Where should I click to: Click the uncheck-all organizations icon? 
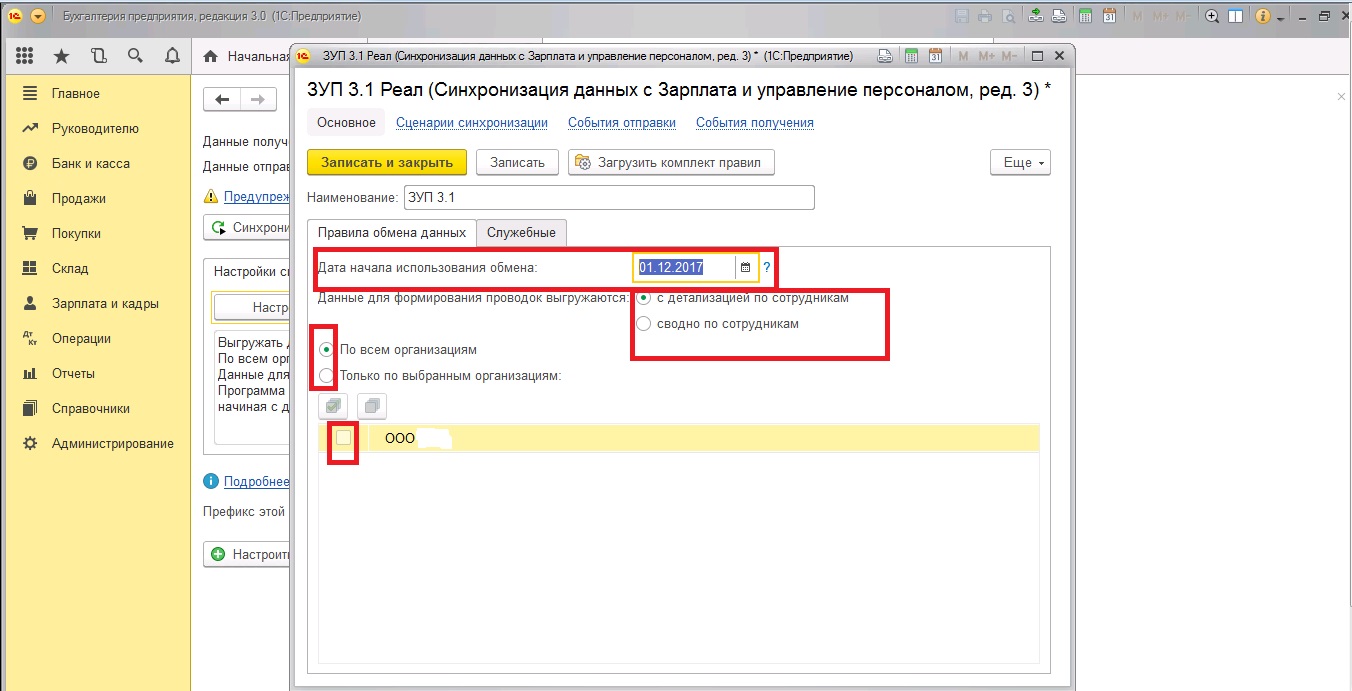click(x=371, y=406)
